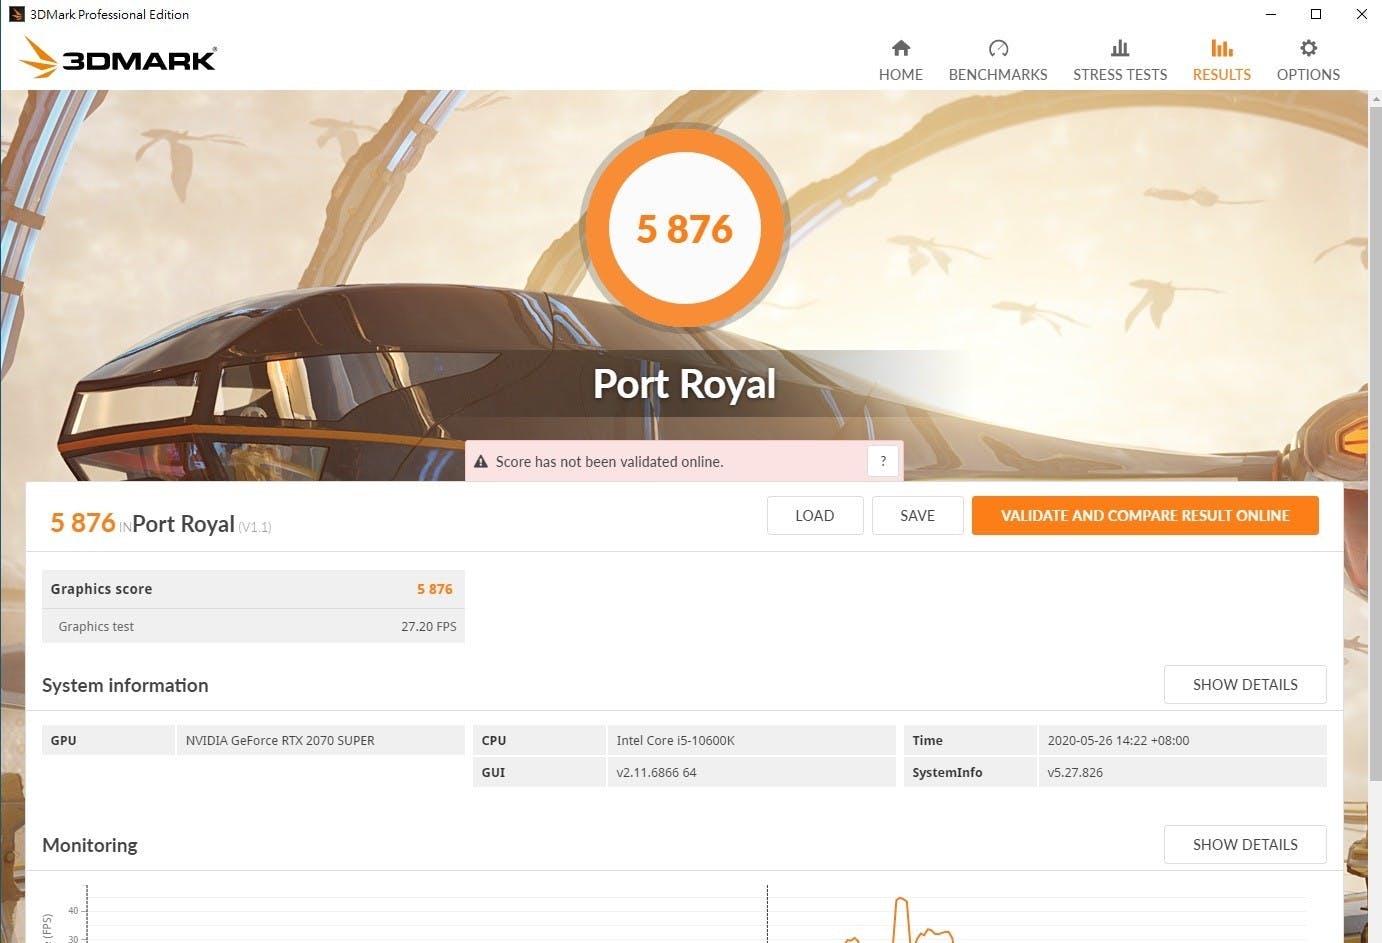Click the Results bars icon
This screenshot has height=943, width=1382.
[x=1222, y=48]
